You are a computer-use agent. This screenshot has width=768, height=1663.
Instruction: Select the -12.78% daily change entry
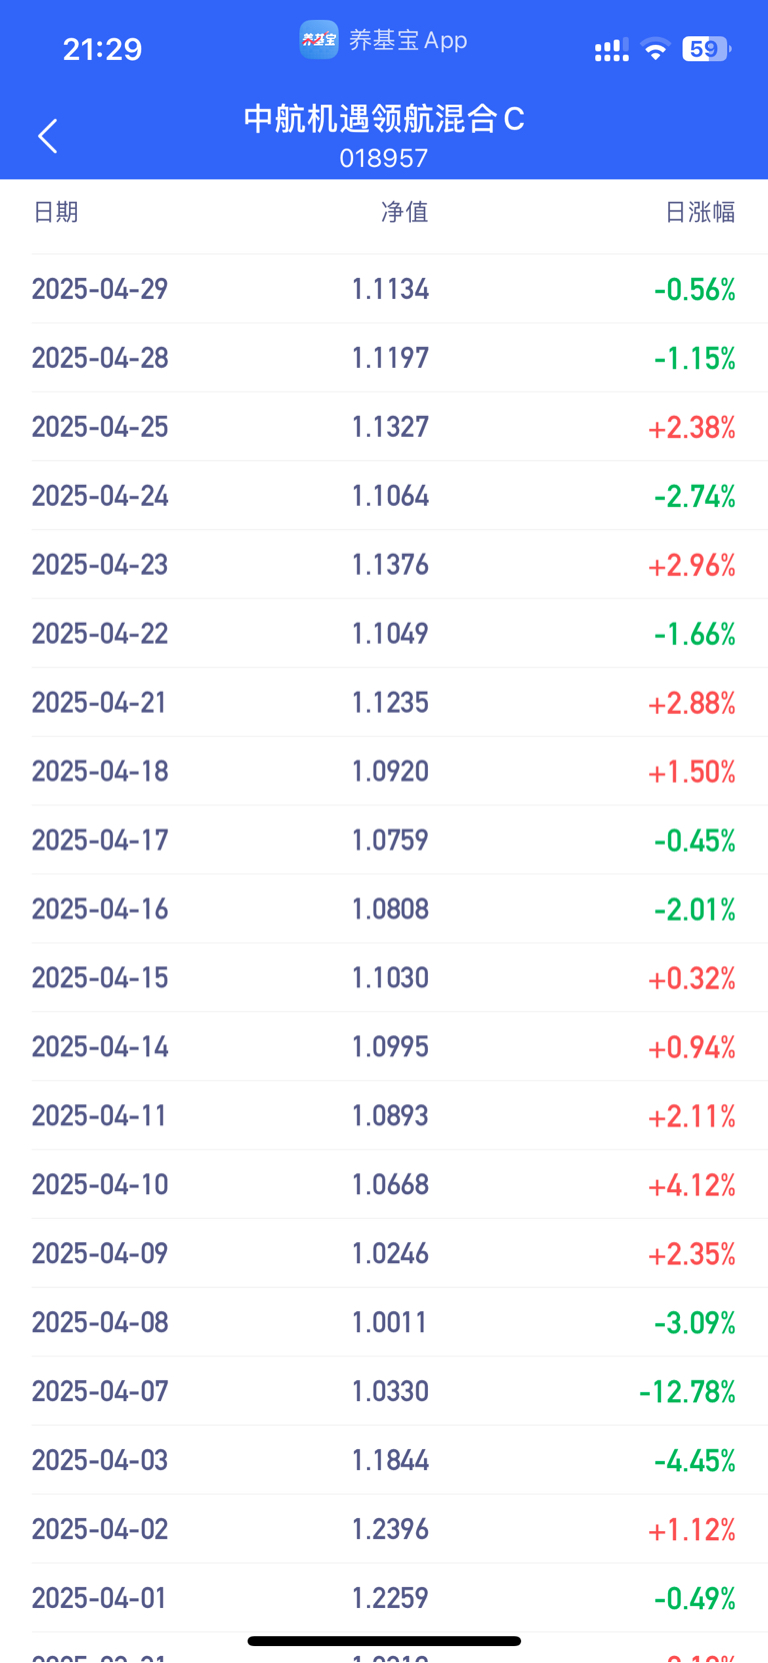(688, 1391)
